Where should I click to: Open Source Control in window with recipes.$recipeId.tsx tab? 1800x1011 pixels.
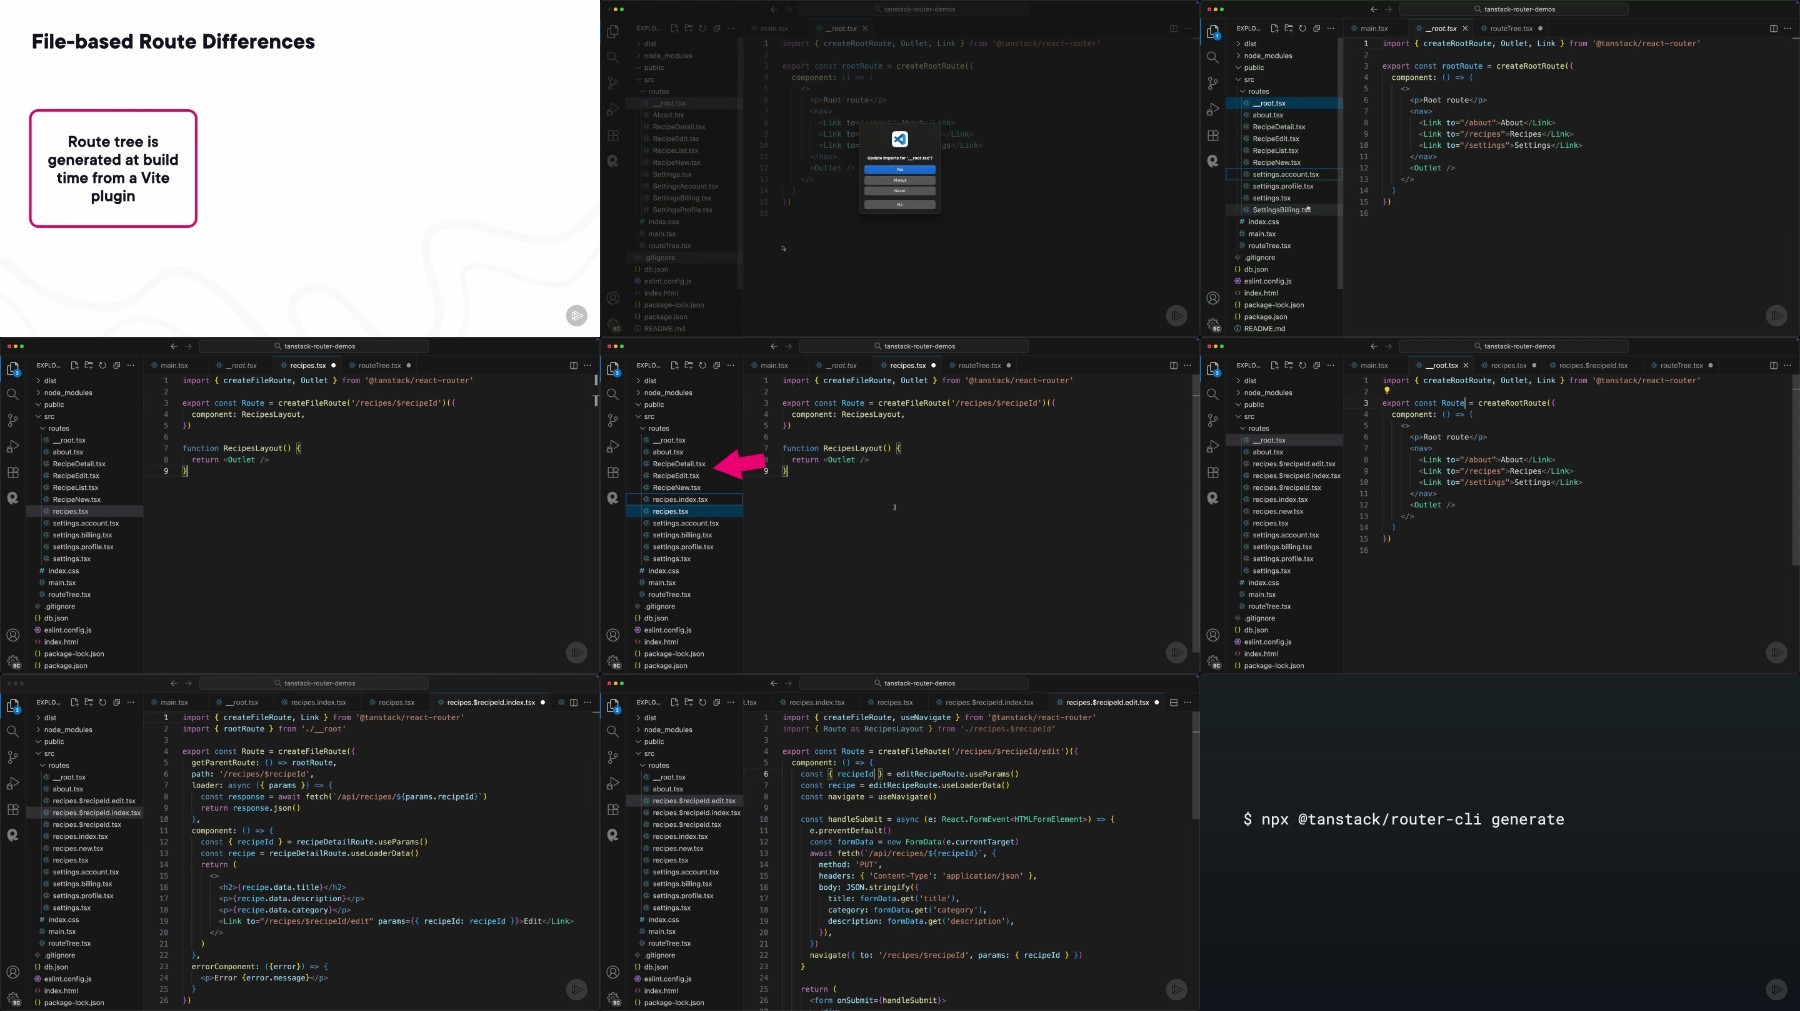tap(1212, 420)
